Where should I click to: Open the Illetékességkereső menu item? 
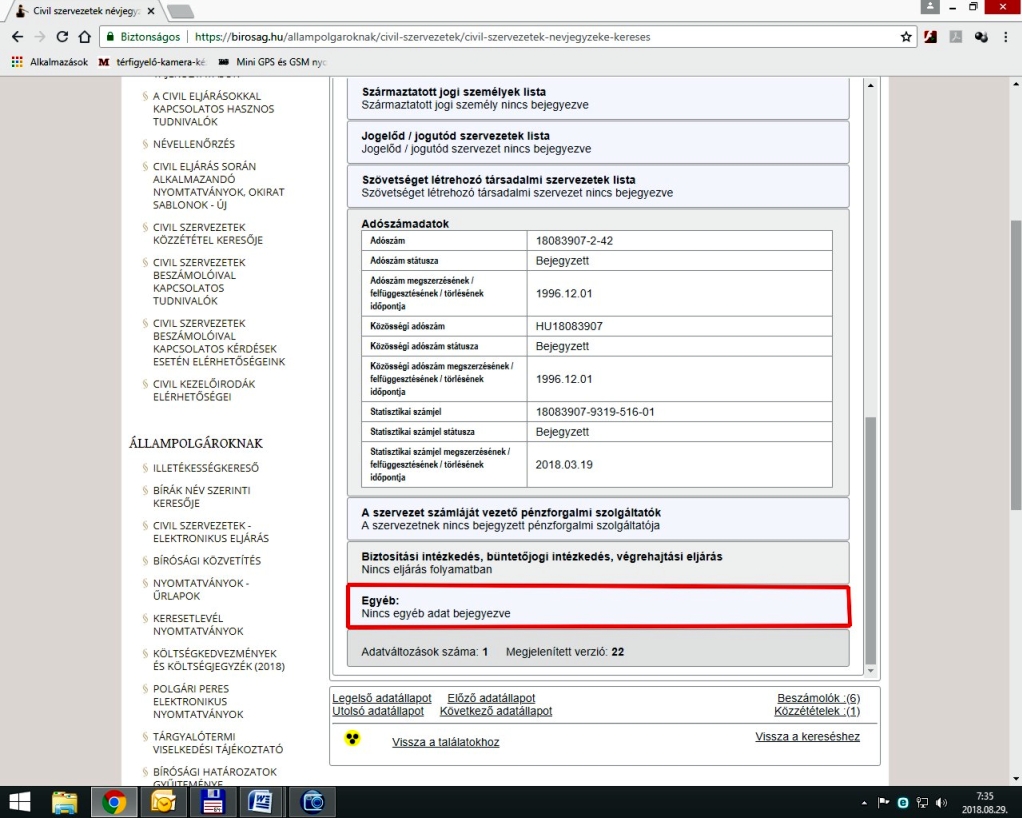[205, 468]
